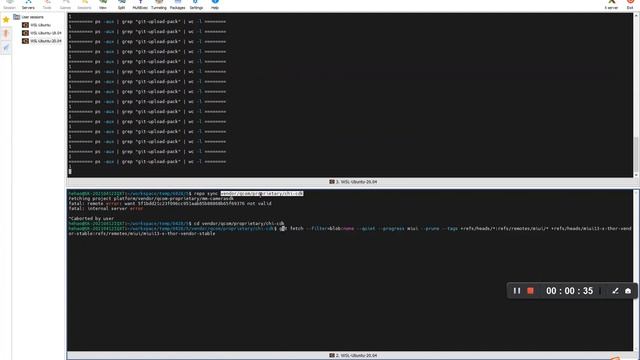This screenshot has width=640, height=360.
Task: Select the Tools sidebar tab below the star
Action: (6, 33)
